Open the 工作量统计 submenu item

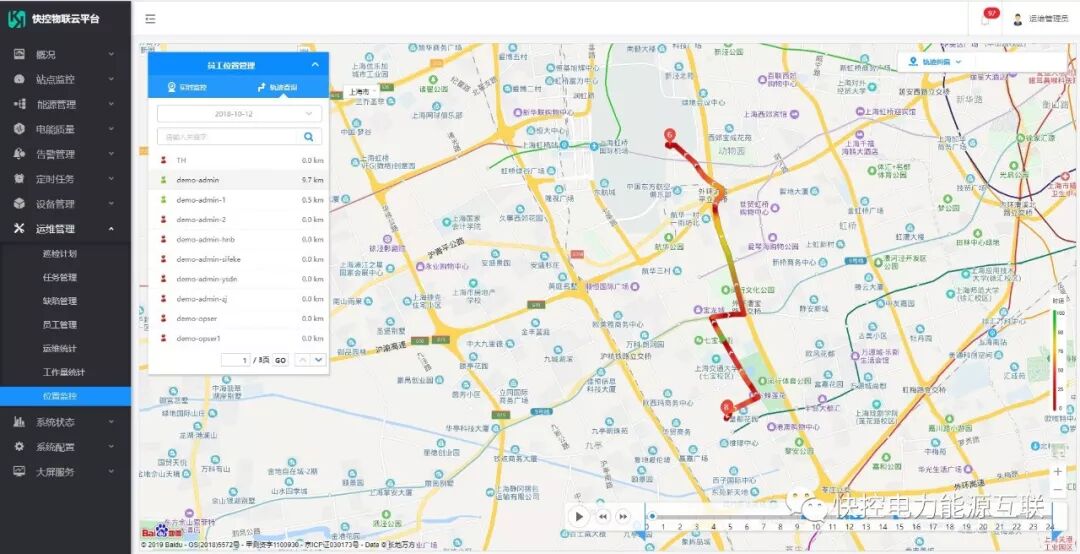pos(65,372)
